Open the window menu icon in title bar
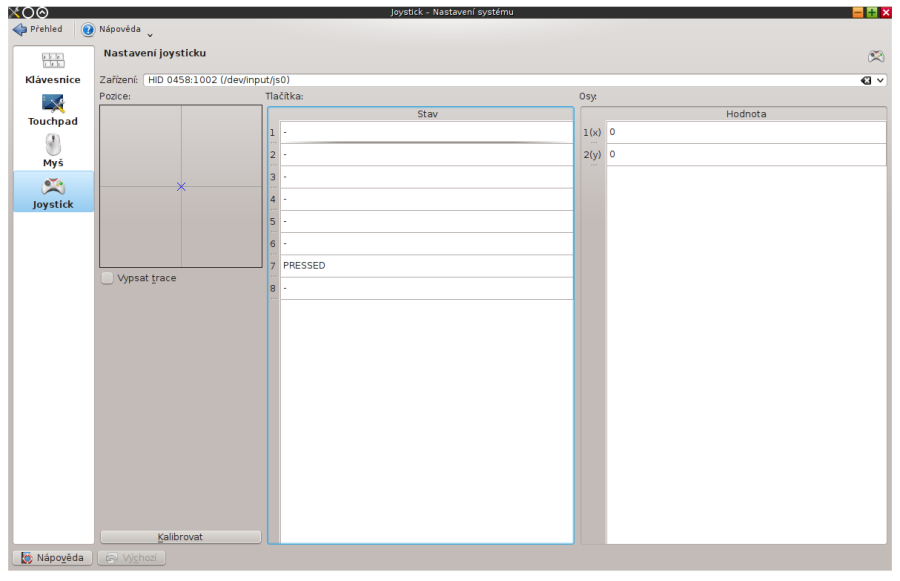900x581 pixels. click(x=14, y=12)
